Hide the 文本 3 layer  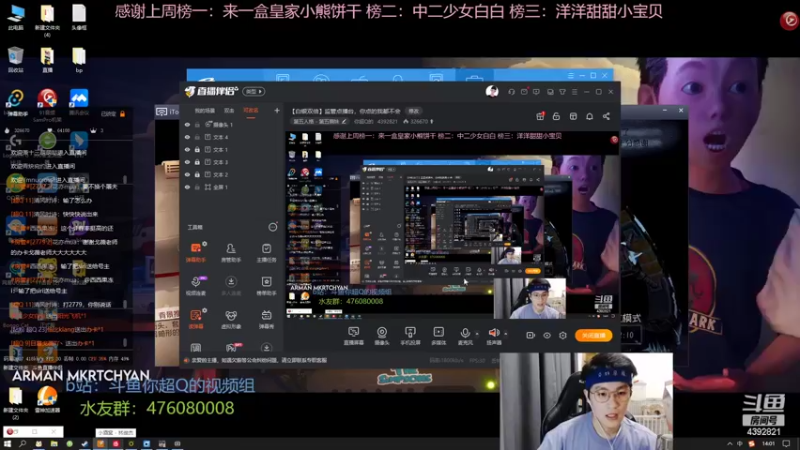coord(187,162)
